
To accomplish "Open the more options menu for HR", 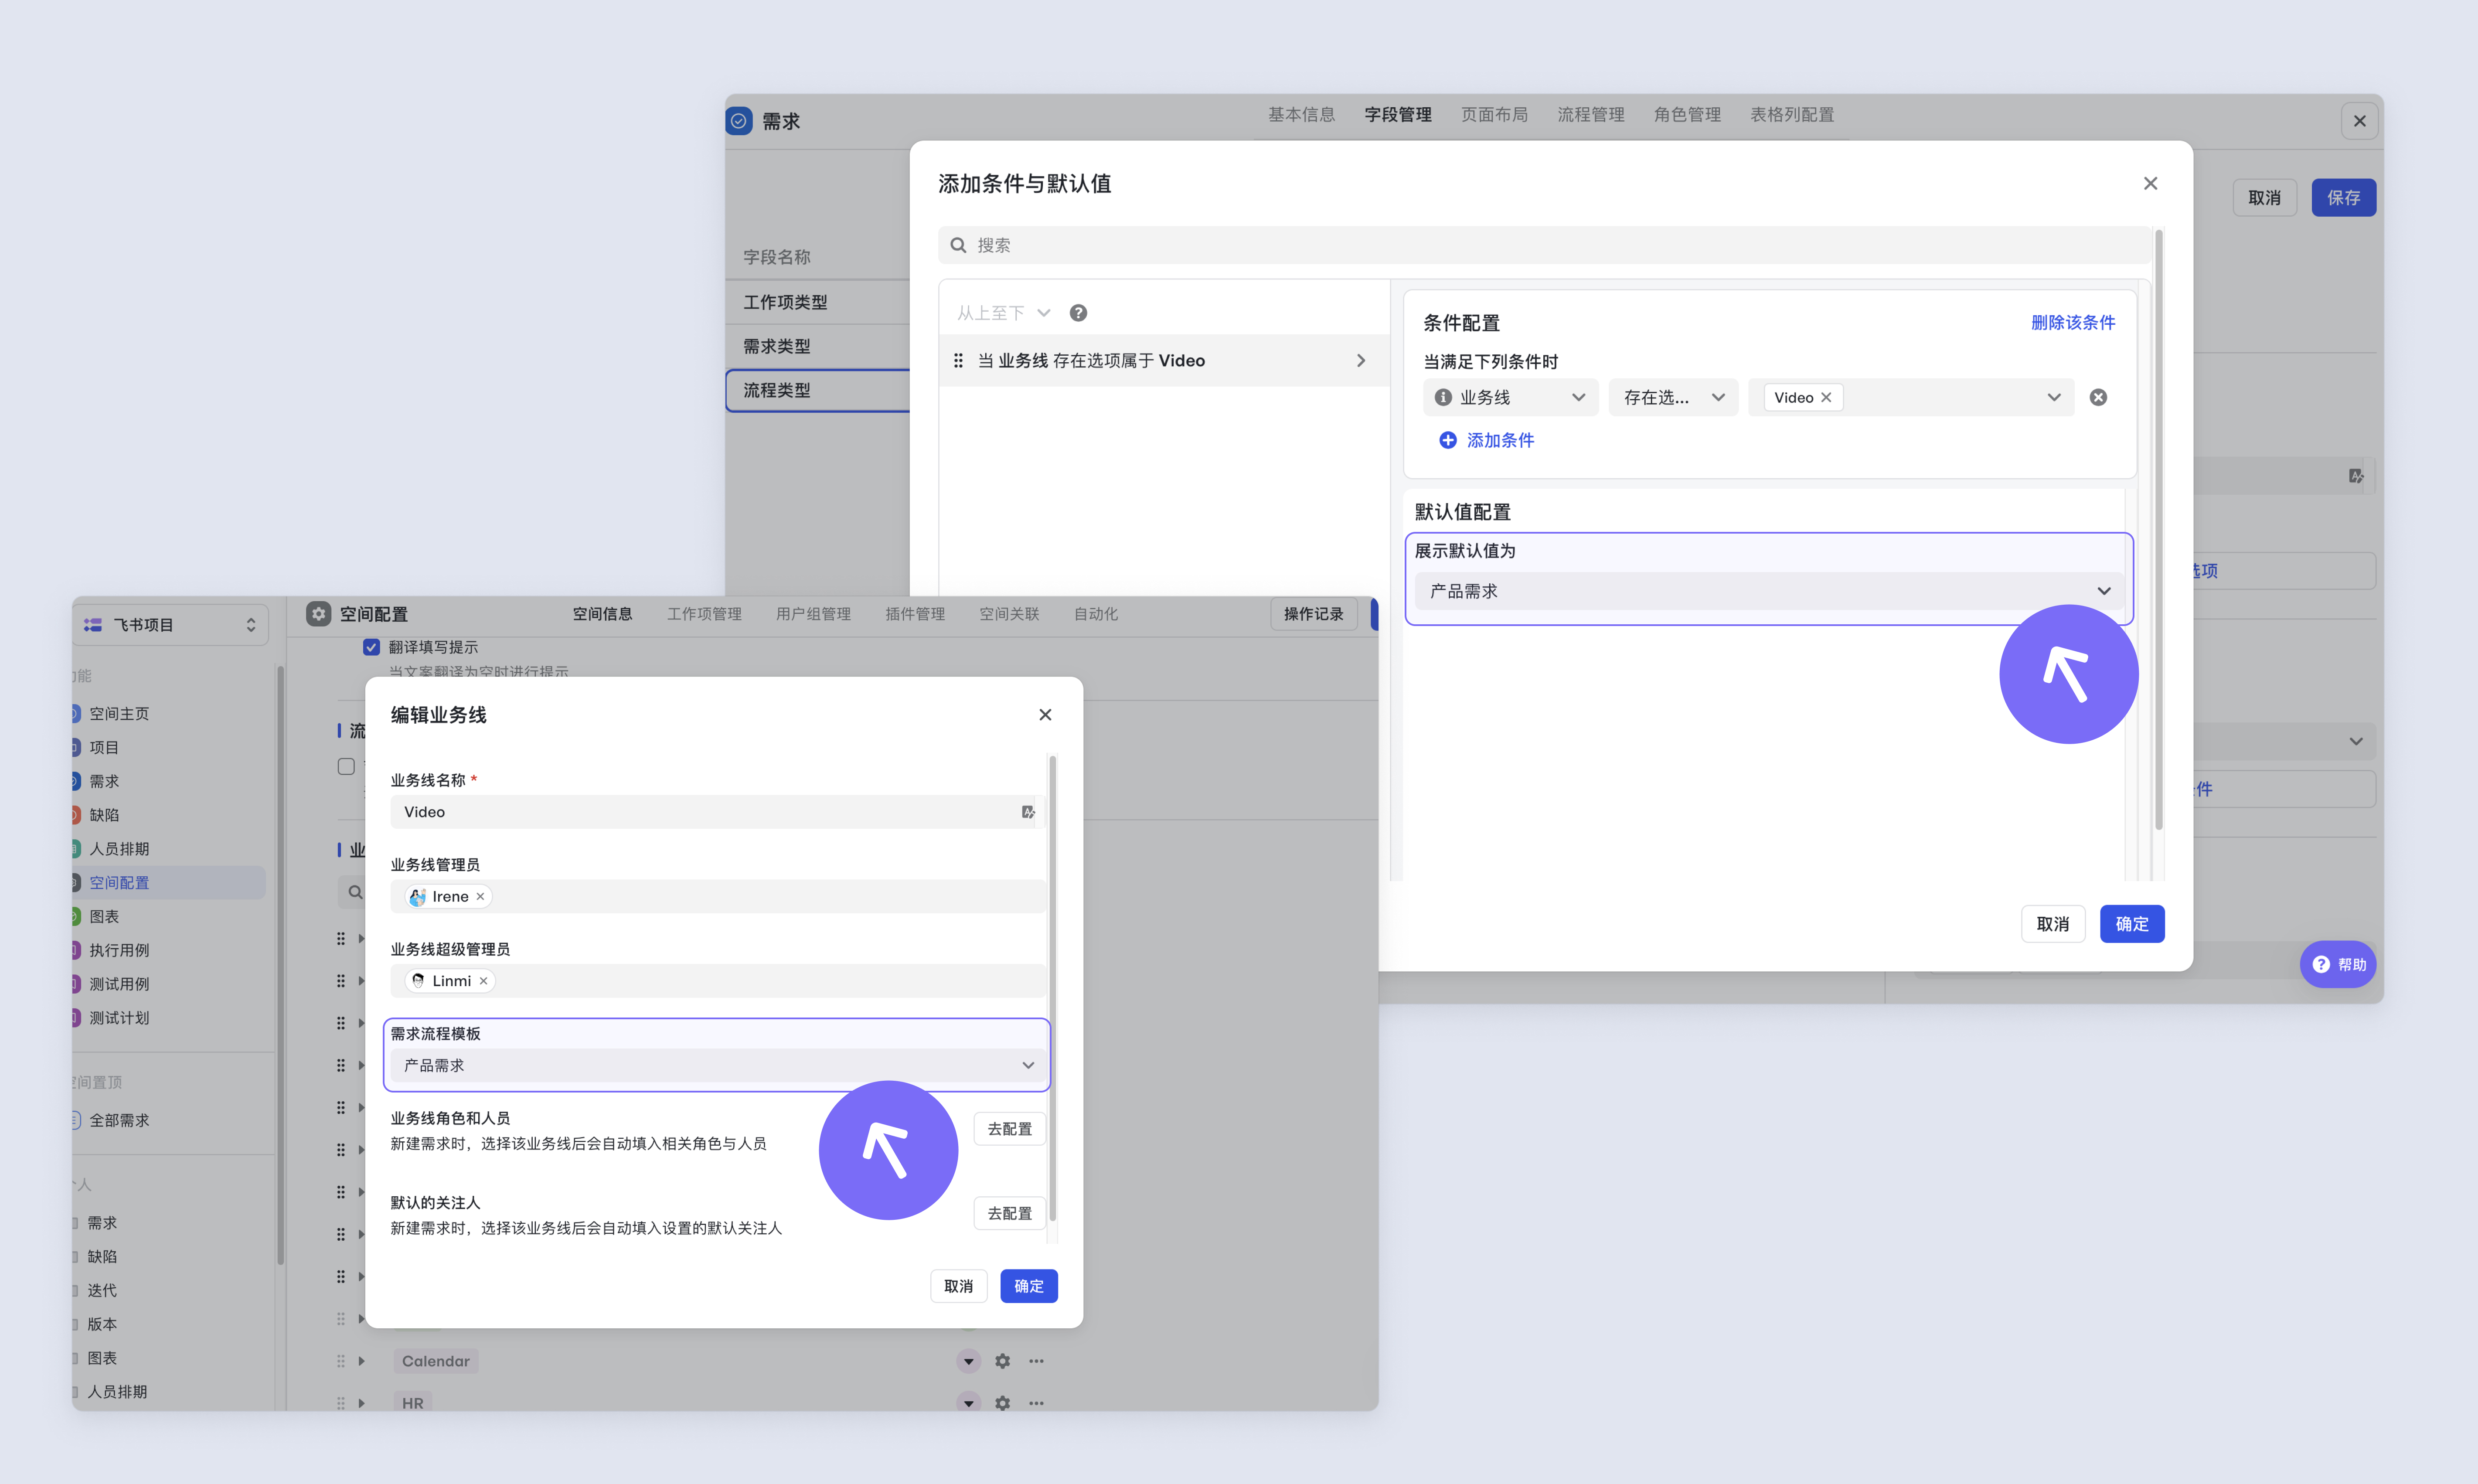I will [1036, 1403].
